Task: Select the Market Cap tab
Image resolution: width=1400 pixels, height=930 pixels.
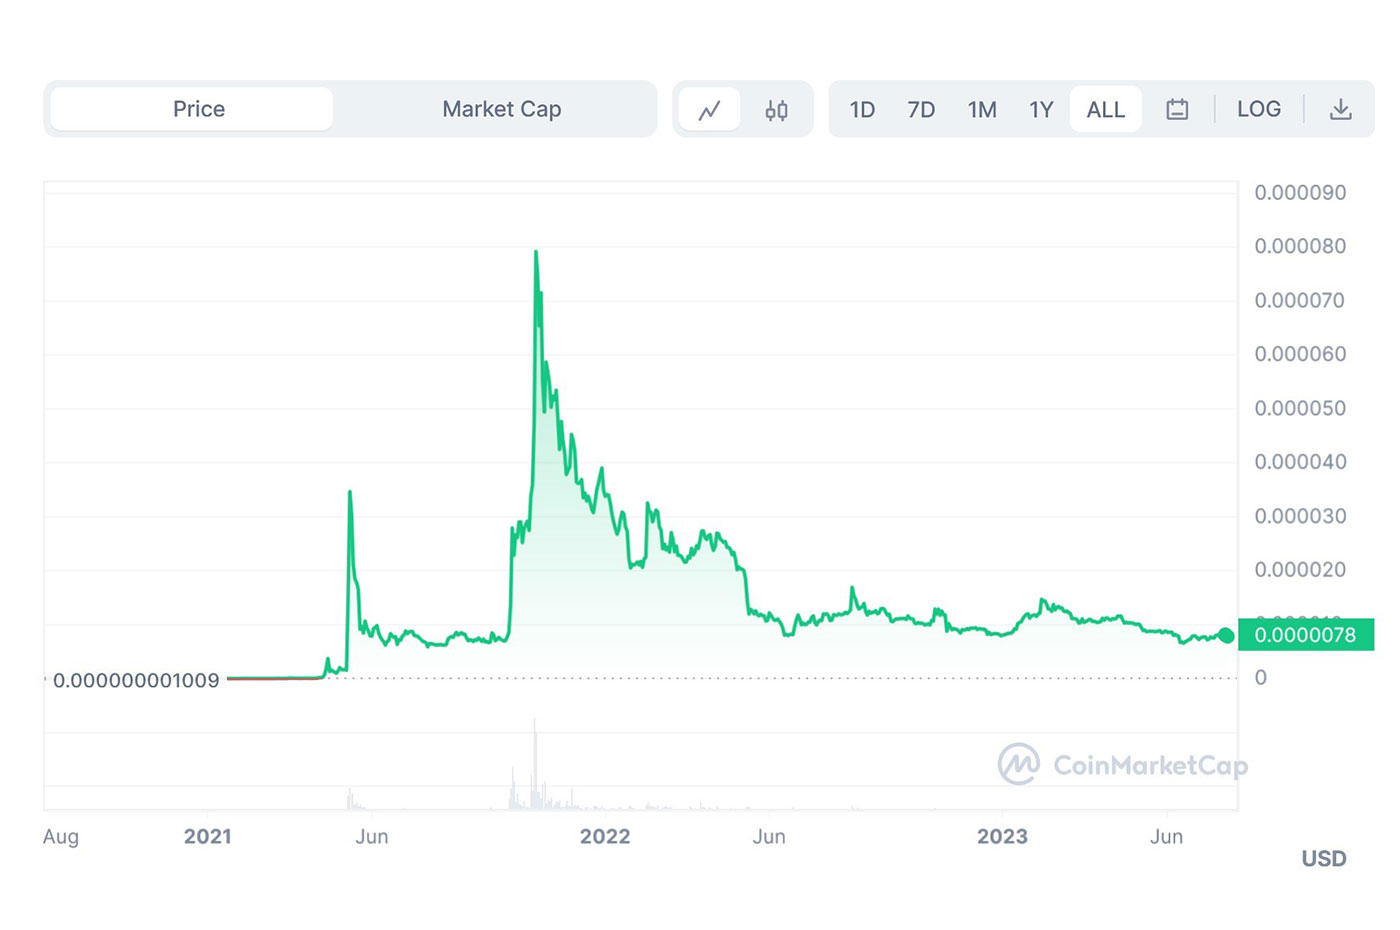Action: click(x=502, y=109)
